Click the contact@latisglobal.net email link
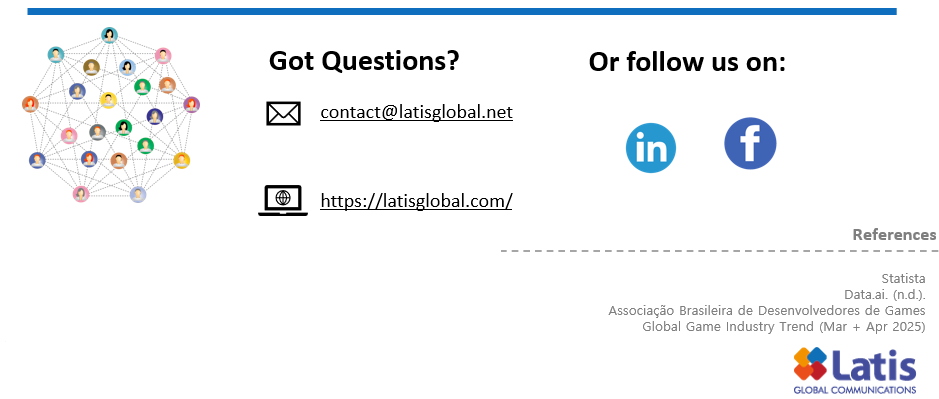This screenshot has height=399, width=939. [416, 112]
